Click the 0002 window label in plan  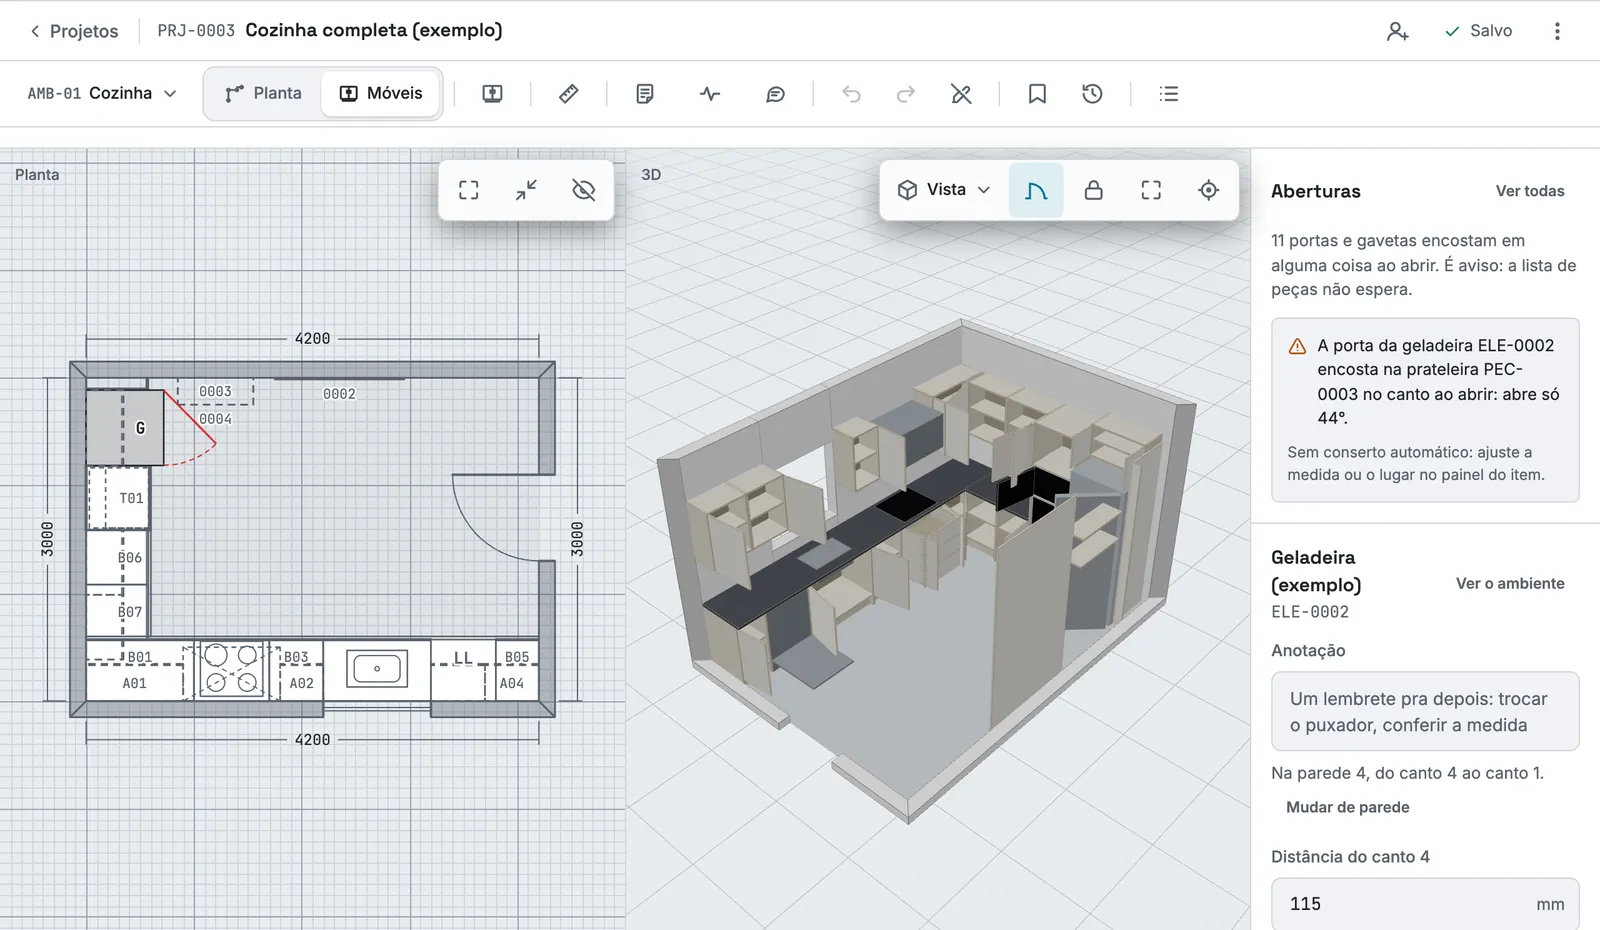tap(339, 394)
